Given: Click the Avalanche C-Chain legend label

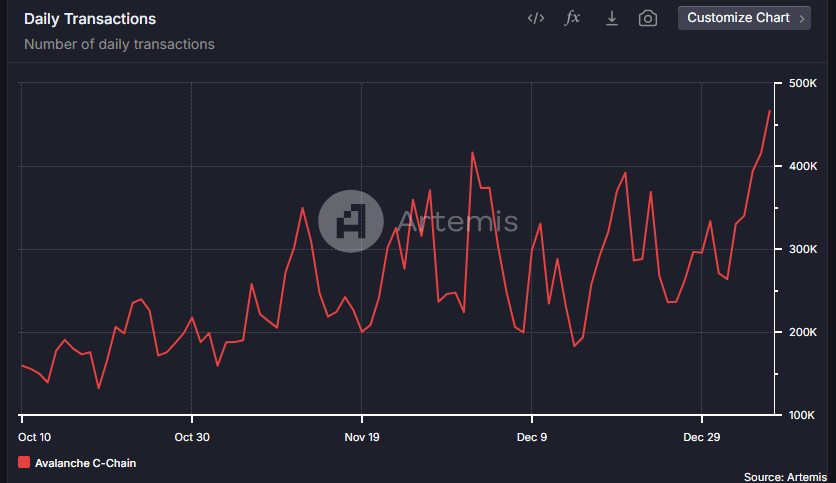Looking at the screenshot, I should (x=85, y=463).
